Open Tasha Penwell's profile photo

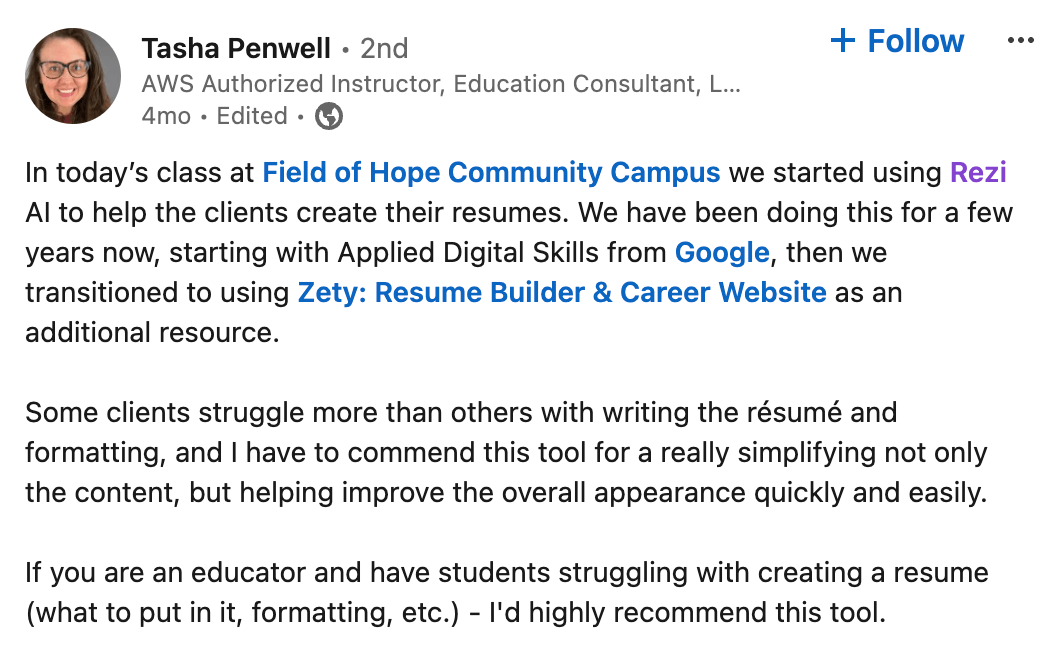tap(73, 76)
